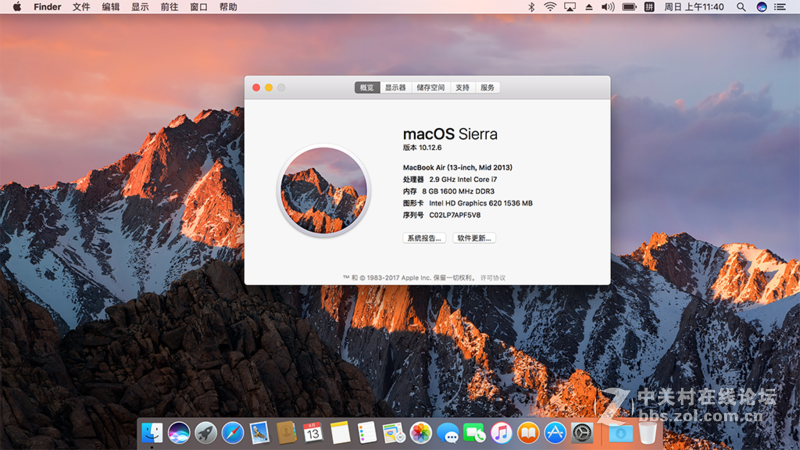Click the eject icon in menu bar

tap(589, 7)
